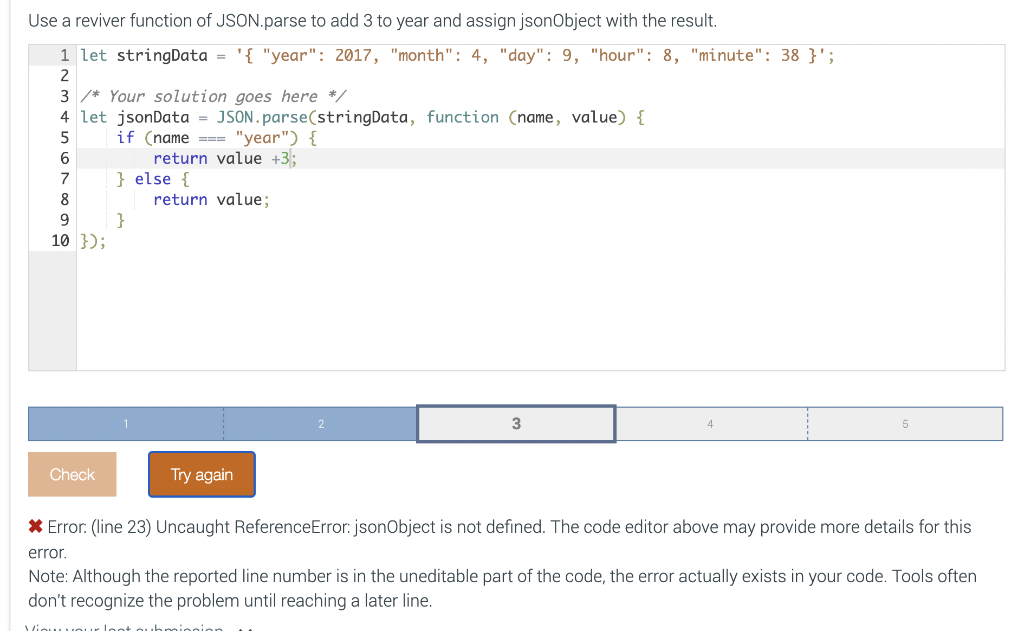Screen dimensions: 1024x631
Task: Click the ReferenceError message text
Action: [300, 526]
